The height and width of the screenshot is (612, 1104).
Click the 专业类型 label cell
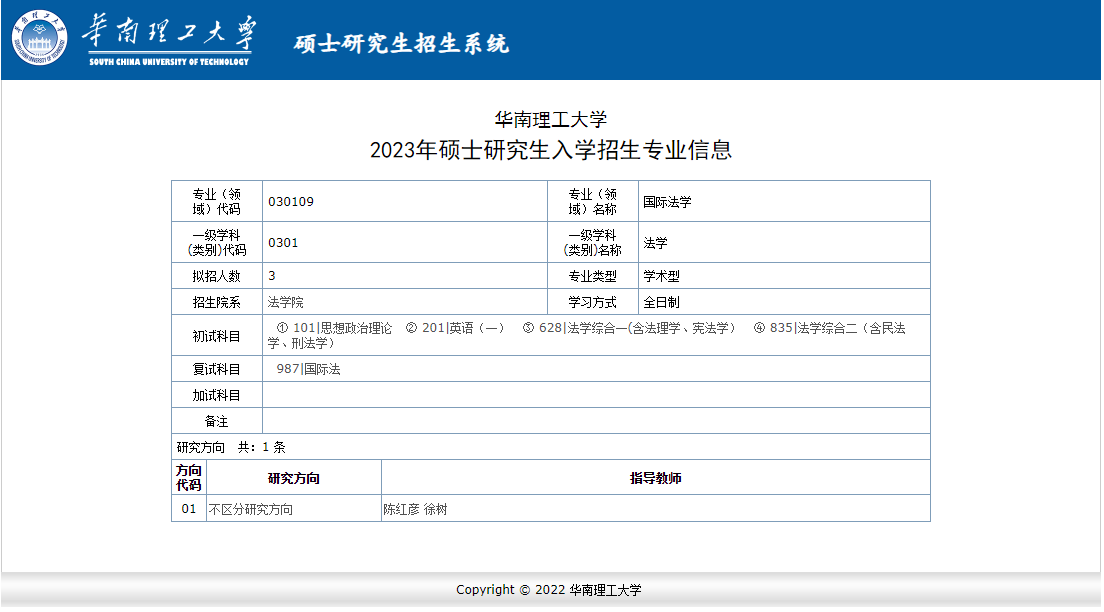click(x=593, y=276)
